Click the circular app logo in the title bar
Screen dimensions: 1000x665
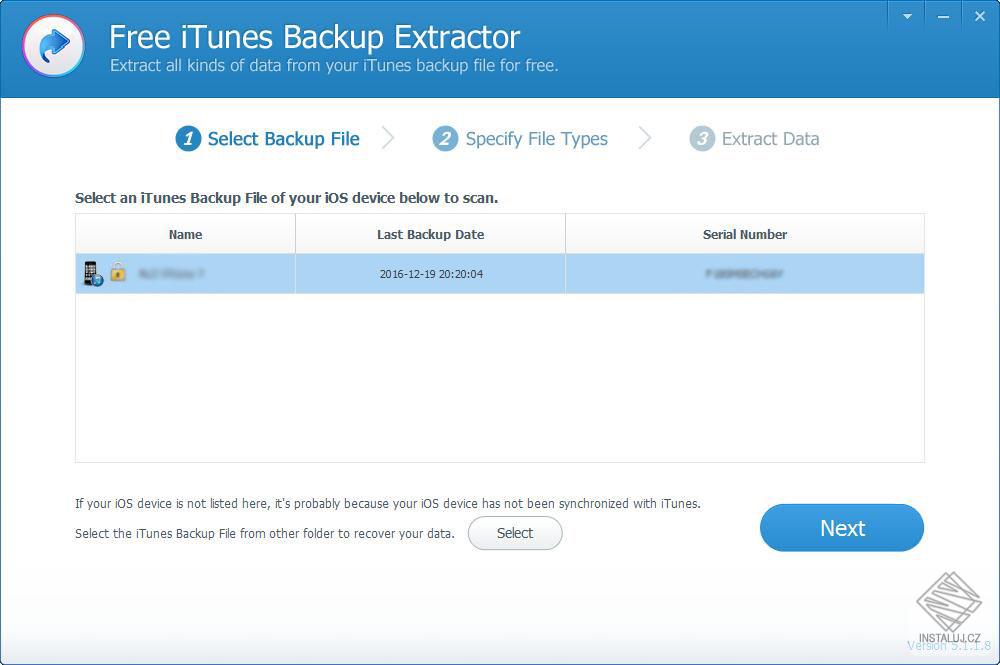pyautogui.click(x=53, y=47)
